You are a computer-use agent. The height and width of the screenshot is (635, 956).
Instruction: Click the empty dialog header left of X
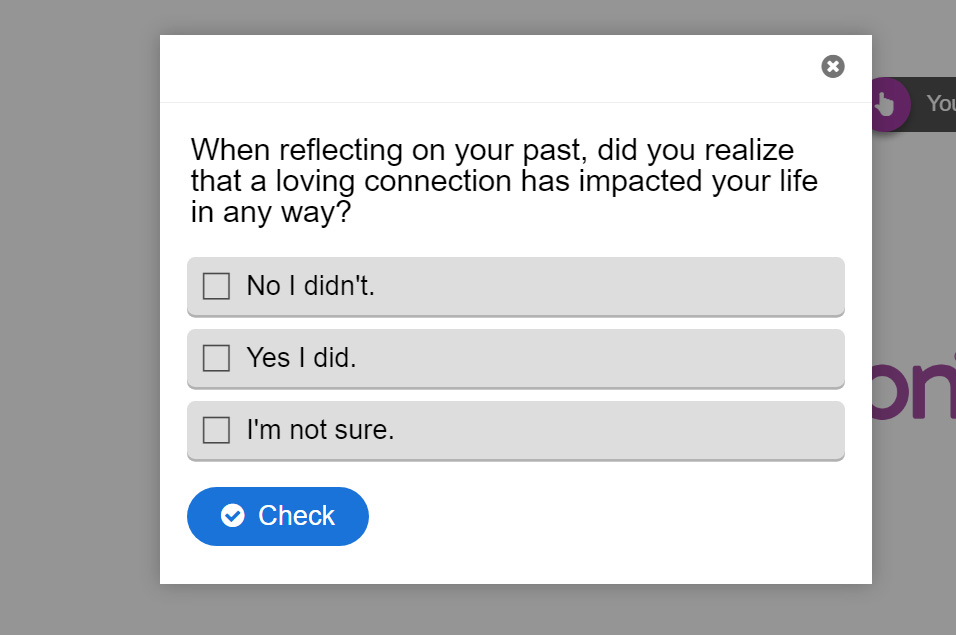pos(480,68)
